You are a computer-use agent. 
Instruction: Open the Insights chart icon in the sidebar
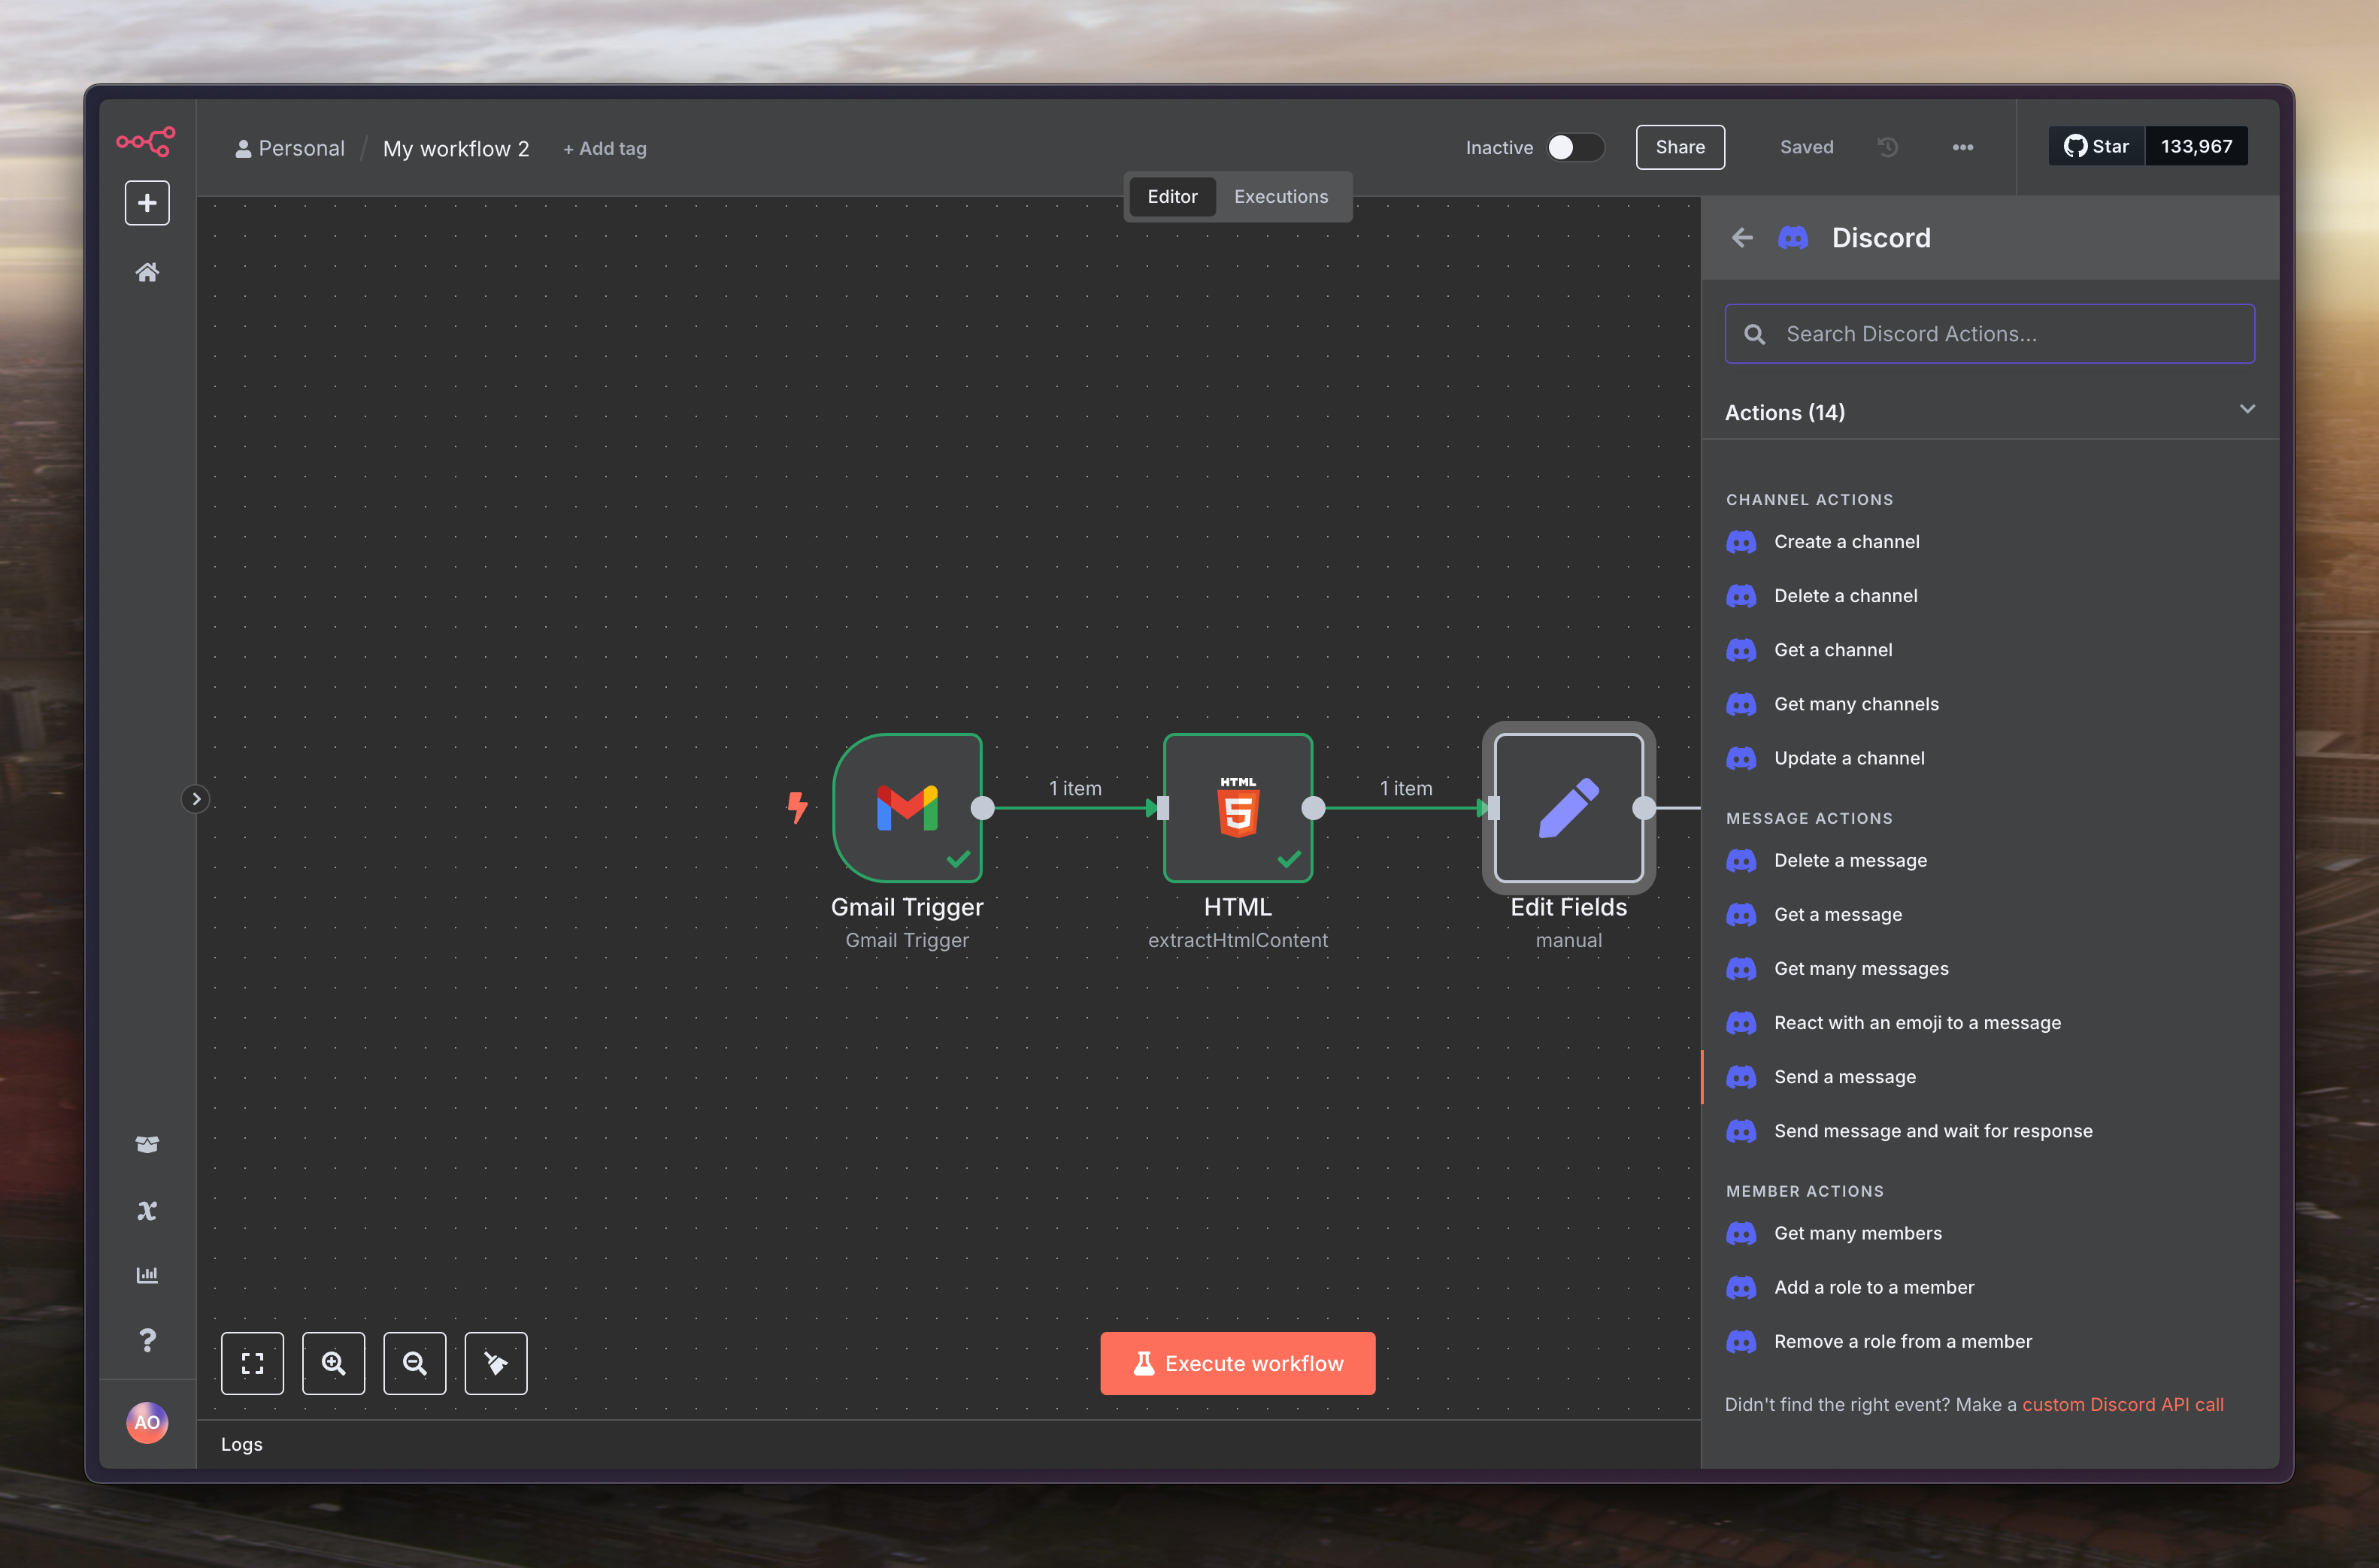[147, 1275]
